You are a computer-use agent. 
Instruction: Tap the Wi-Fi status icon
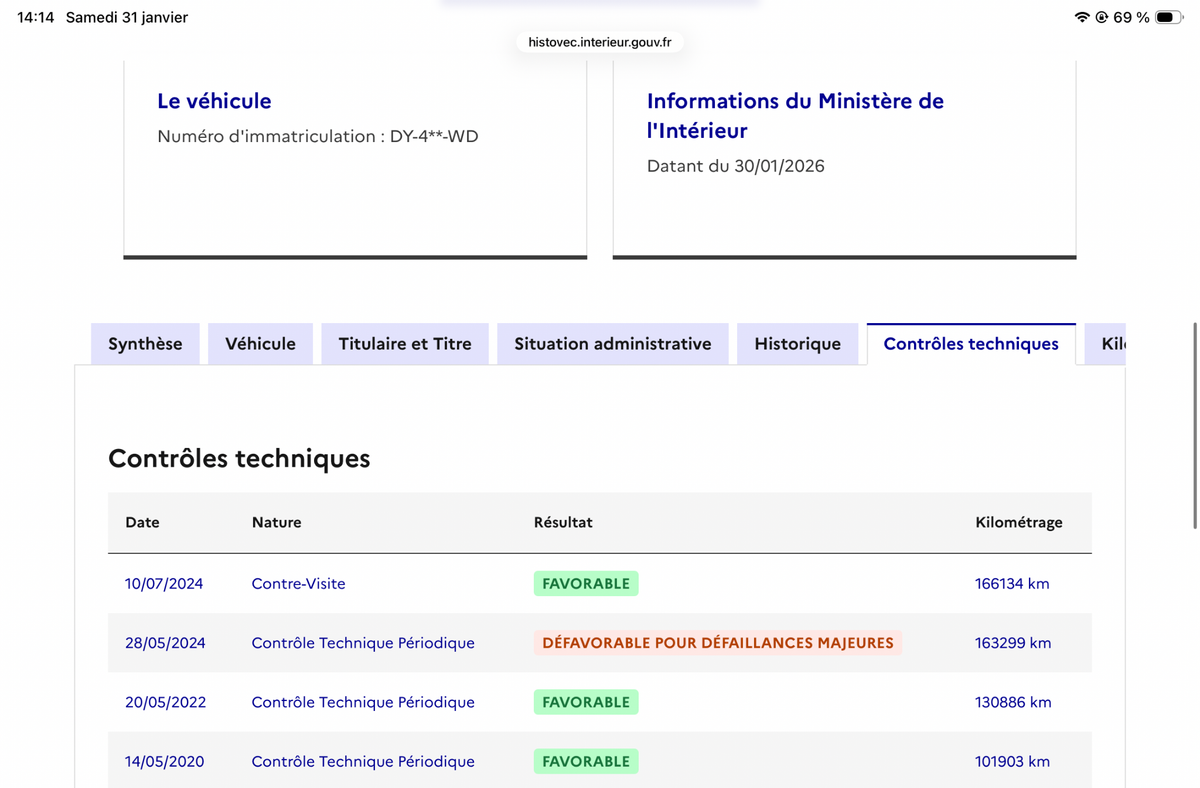(x=1082, y=17)
